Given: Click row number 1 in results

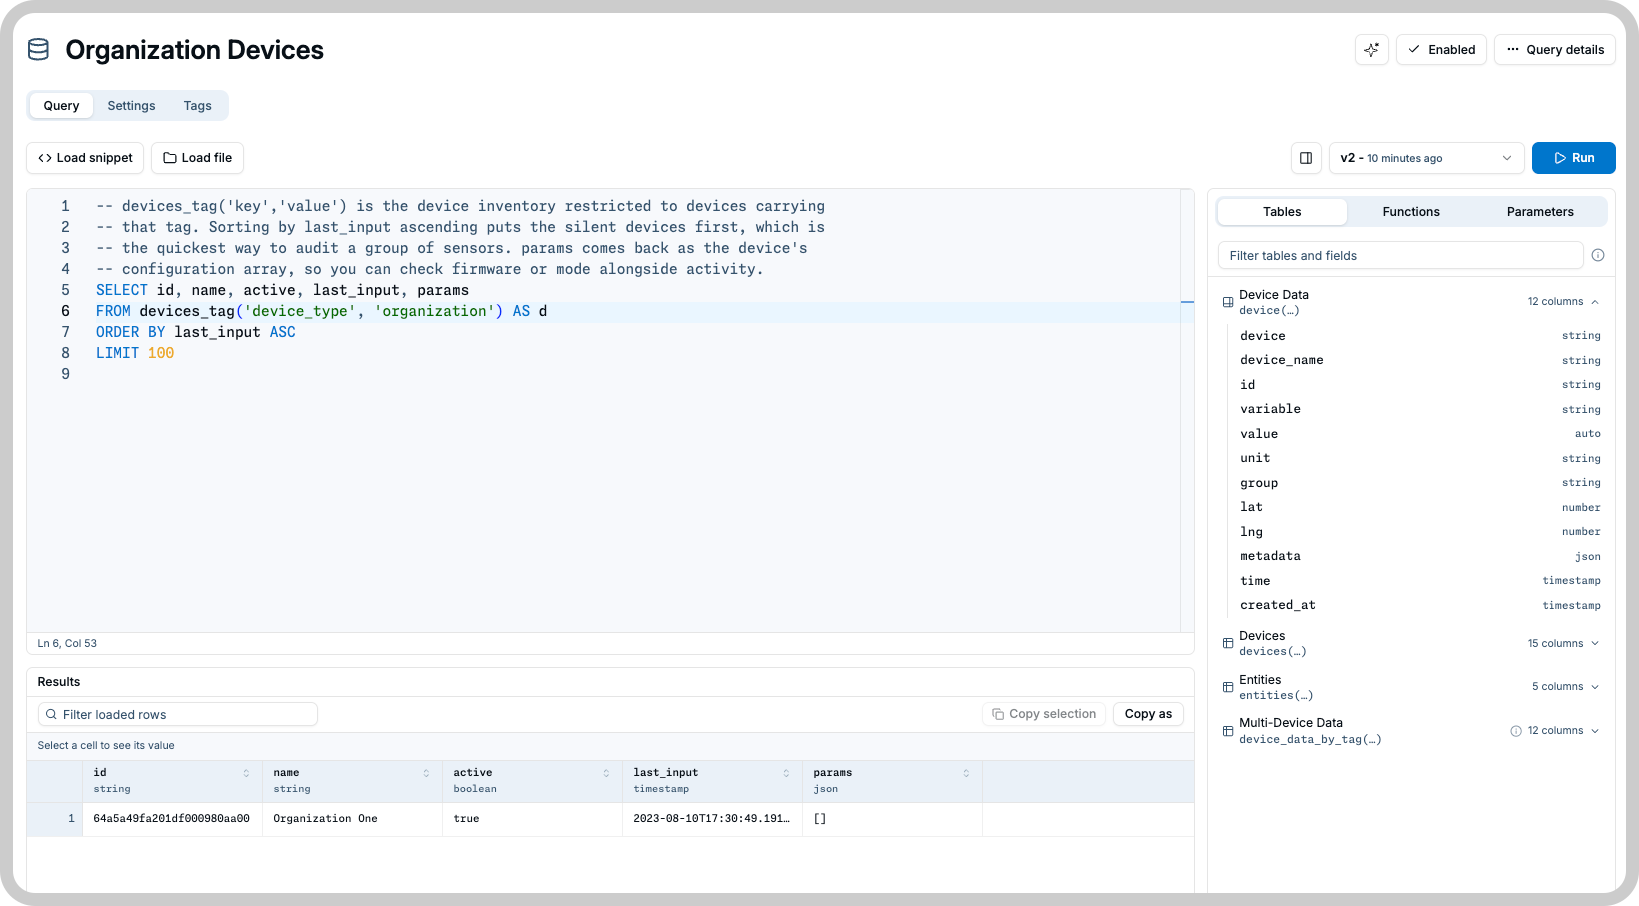Looking at the screenshot, I should click(55, 819).
